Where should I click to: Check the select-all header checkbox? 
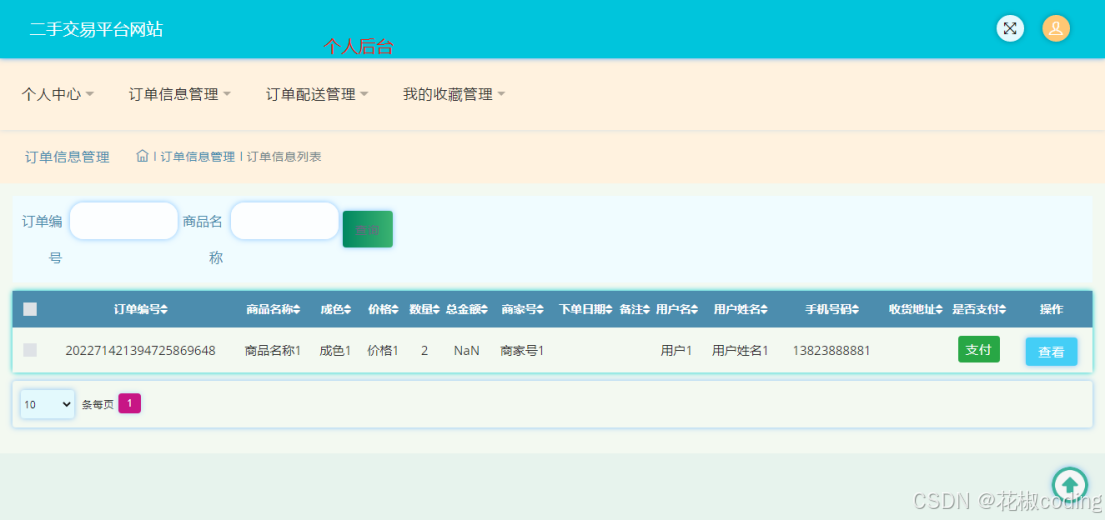30,309
